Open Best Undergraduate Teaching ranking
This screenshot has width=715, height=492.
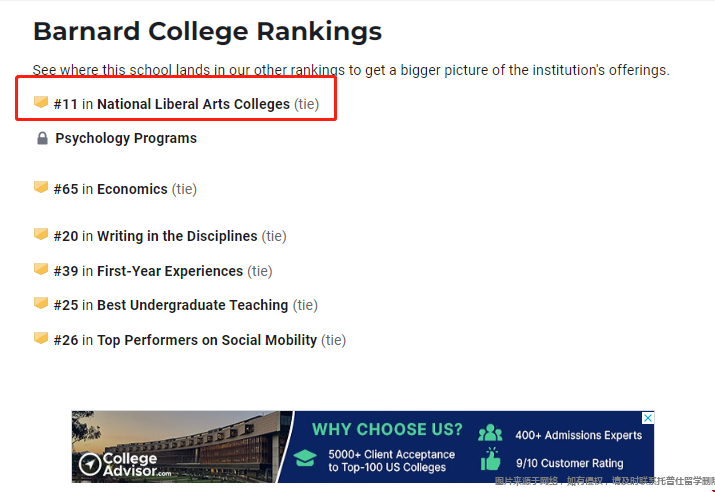click(x=192, y=305)
